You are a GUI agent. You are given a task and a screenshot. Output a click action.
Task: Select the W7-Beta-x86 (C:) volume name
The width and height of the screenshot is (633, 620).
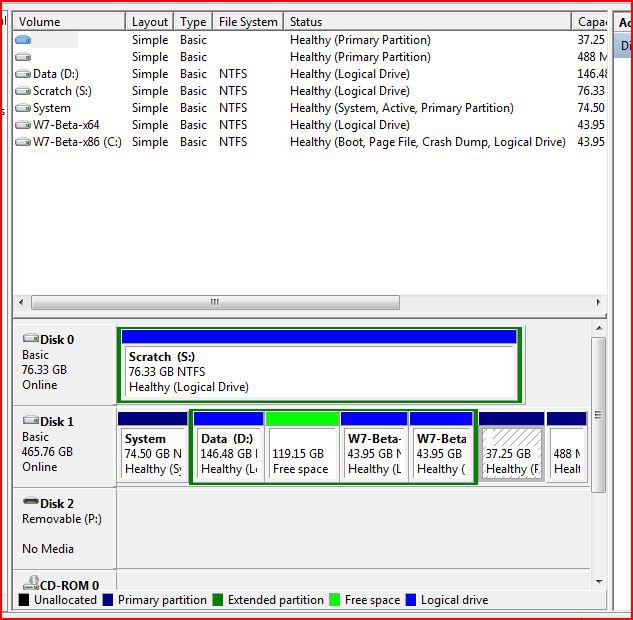pyautogui.click(x=77, y=142)
